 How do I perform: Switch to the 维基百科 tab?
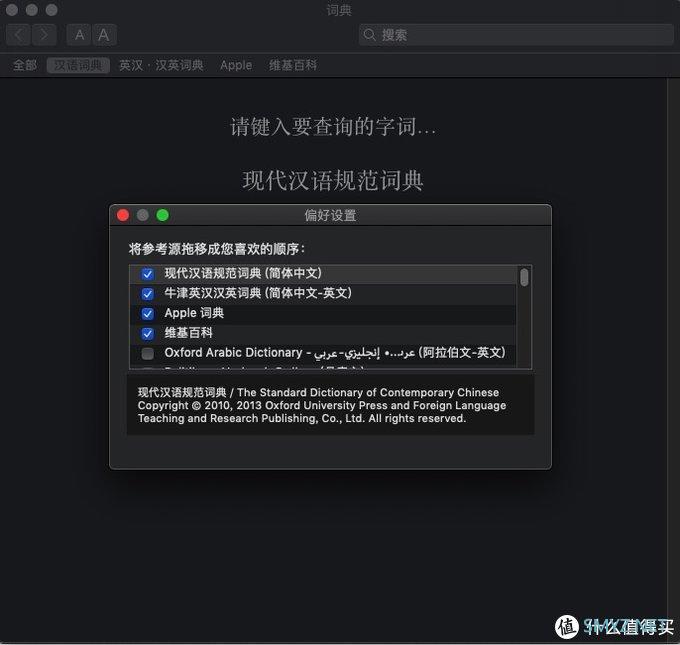point(293,65)
